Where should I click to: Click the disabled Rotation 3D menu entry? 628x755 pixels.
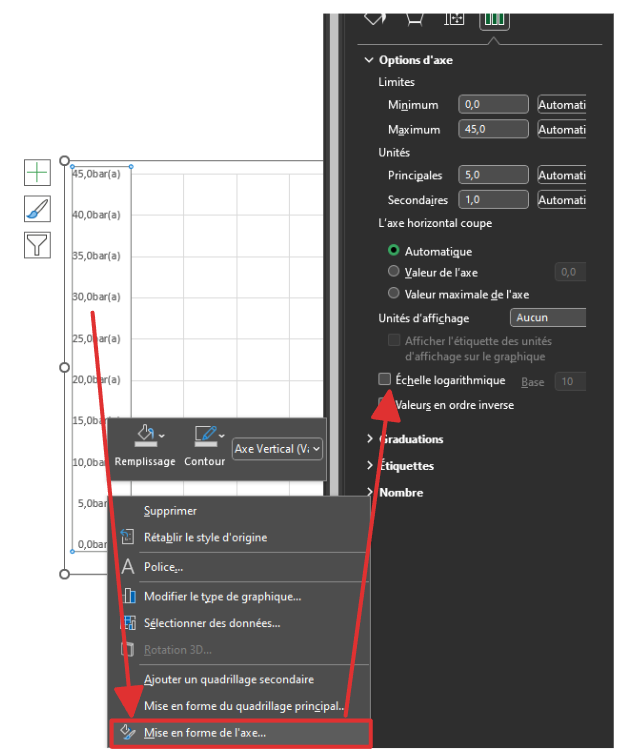point(178,650)
